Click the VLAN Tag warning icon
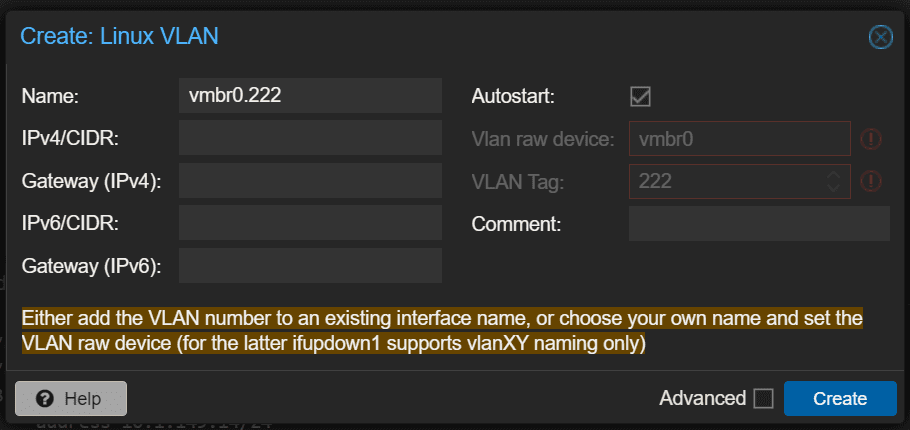 pyautogui.click(x=871, y=181)
